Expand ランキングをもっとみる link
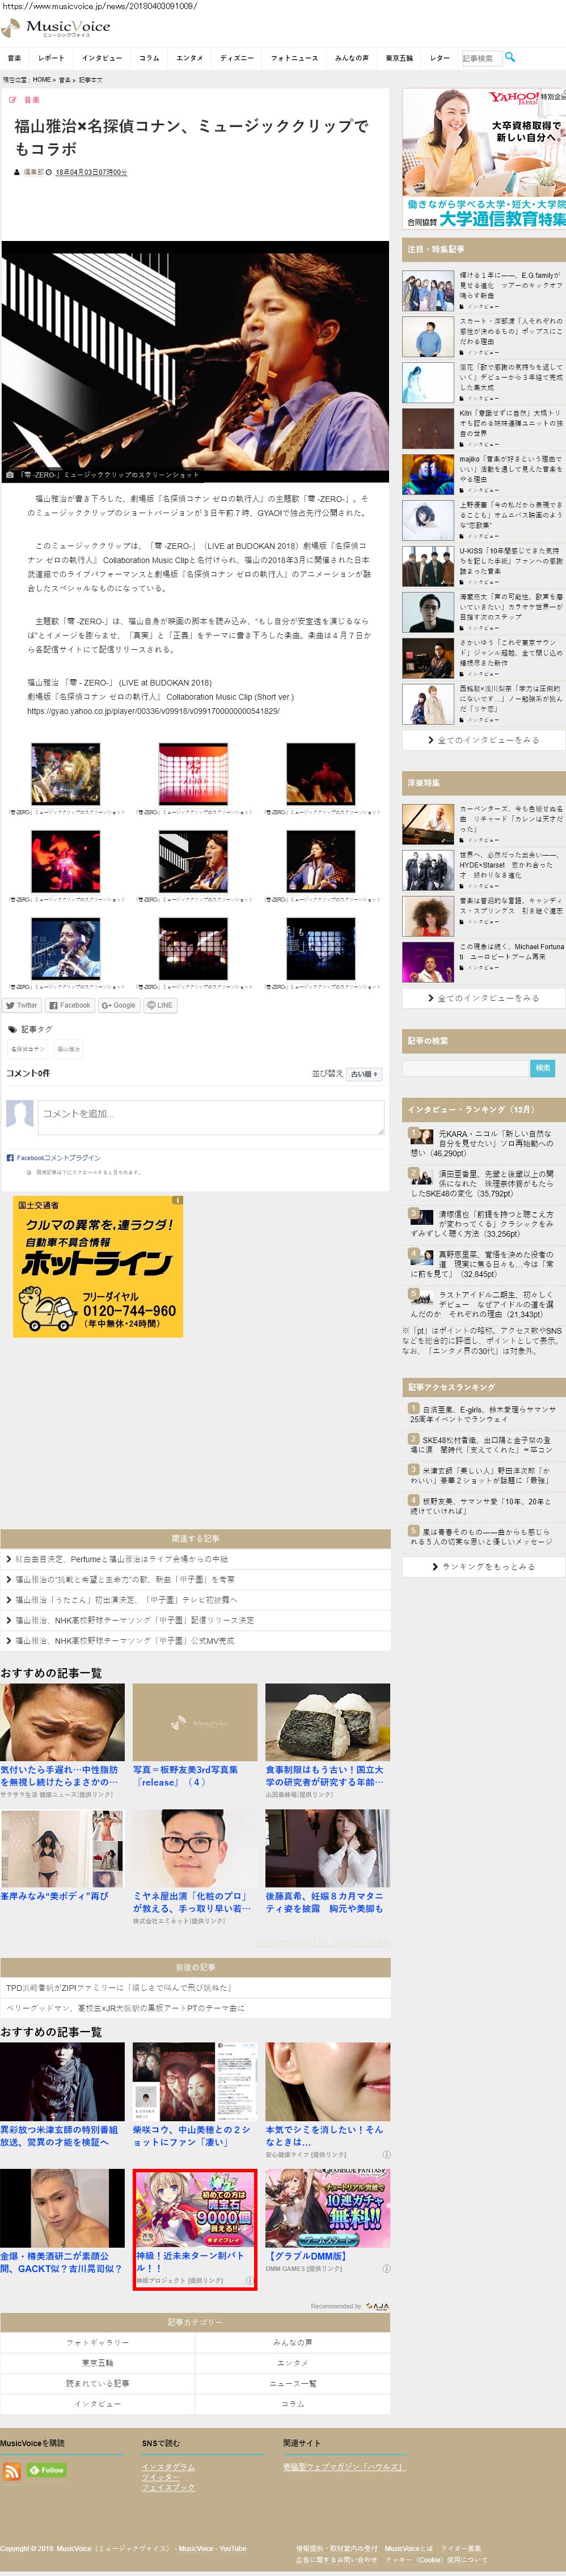The width and height of the screenshot is (566, 2576). [x=484, y=1566]
